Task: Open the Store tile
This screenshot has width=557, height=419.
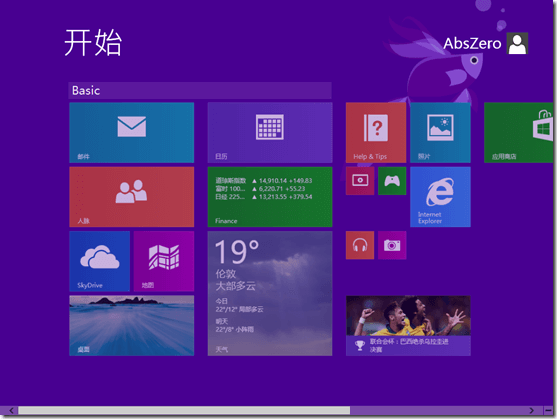Action: 519,132
